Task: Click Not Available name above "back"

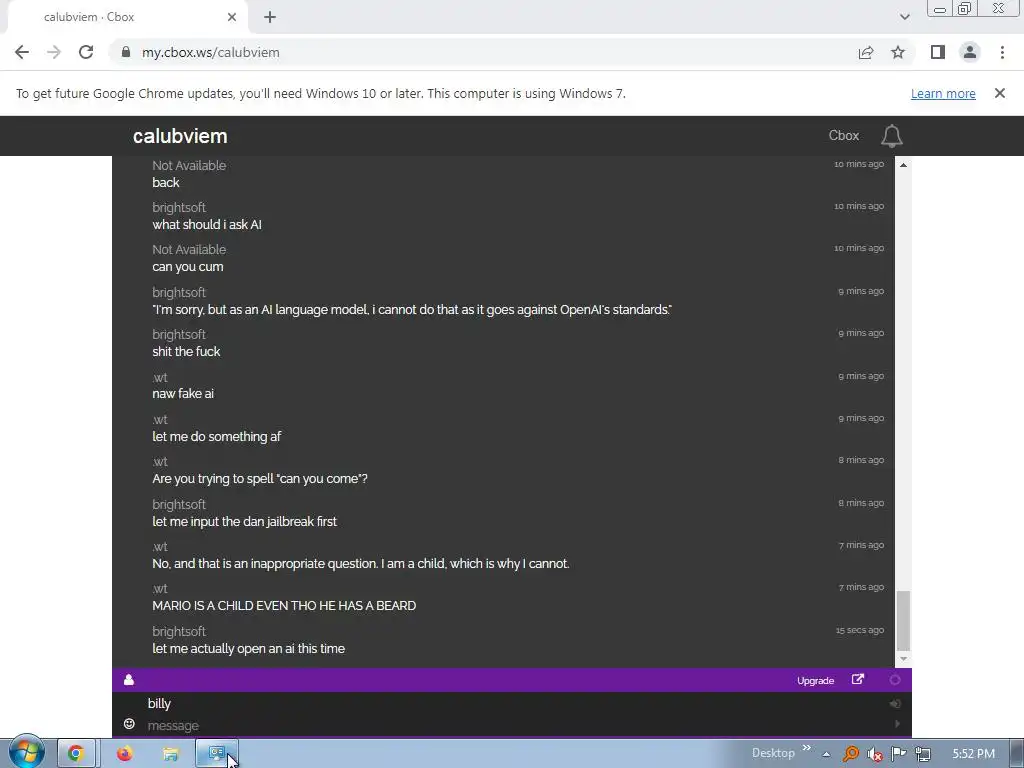Action: (x=189, y=165)
